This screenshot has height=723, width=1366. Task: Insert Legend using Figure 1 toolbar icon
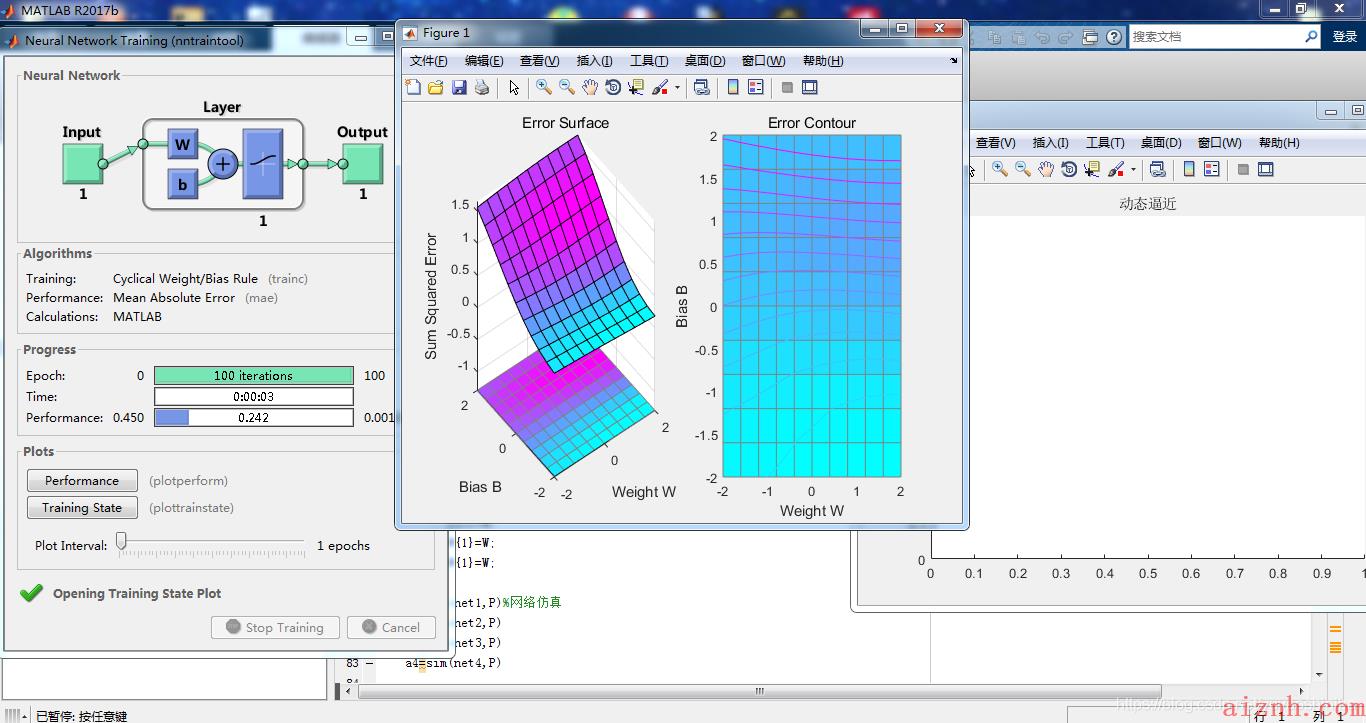756,88
